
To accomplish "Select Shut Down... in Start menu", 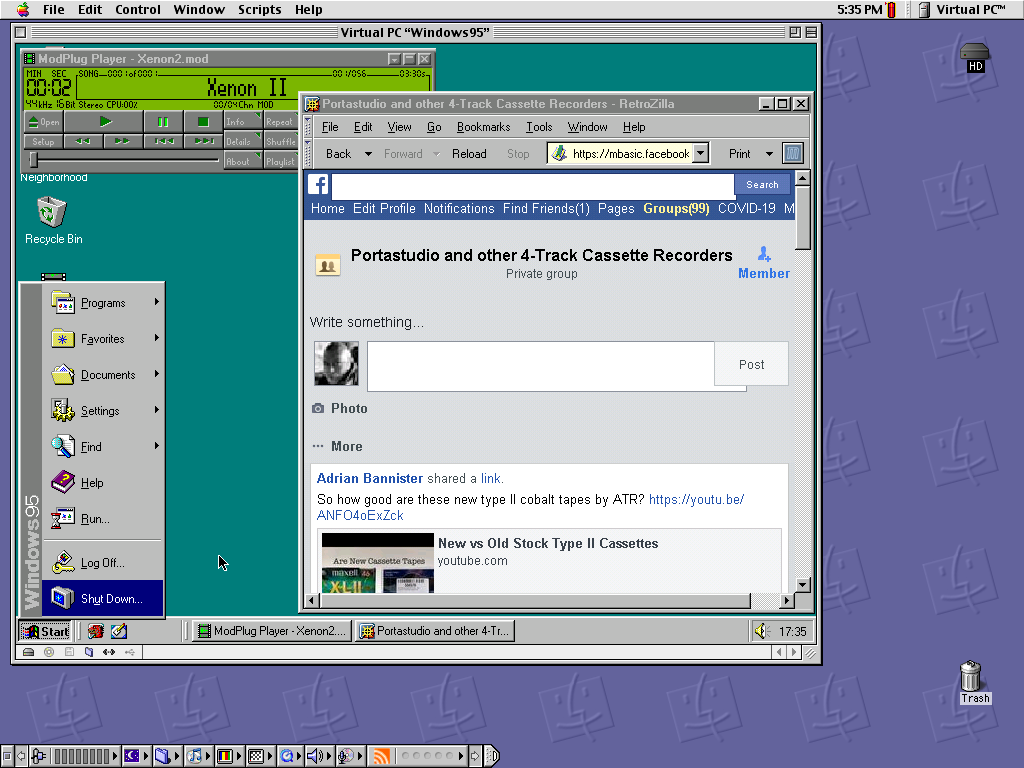I will click(103, 598).
